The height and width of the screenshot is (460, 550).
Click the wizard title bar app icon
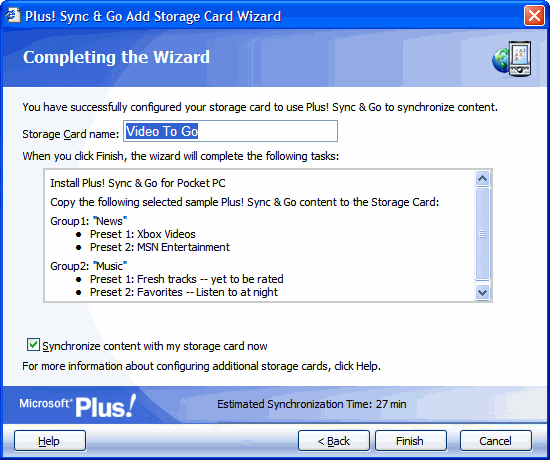(x=13, y=16)
